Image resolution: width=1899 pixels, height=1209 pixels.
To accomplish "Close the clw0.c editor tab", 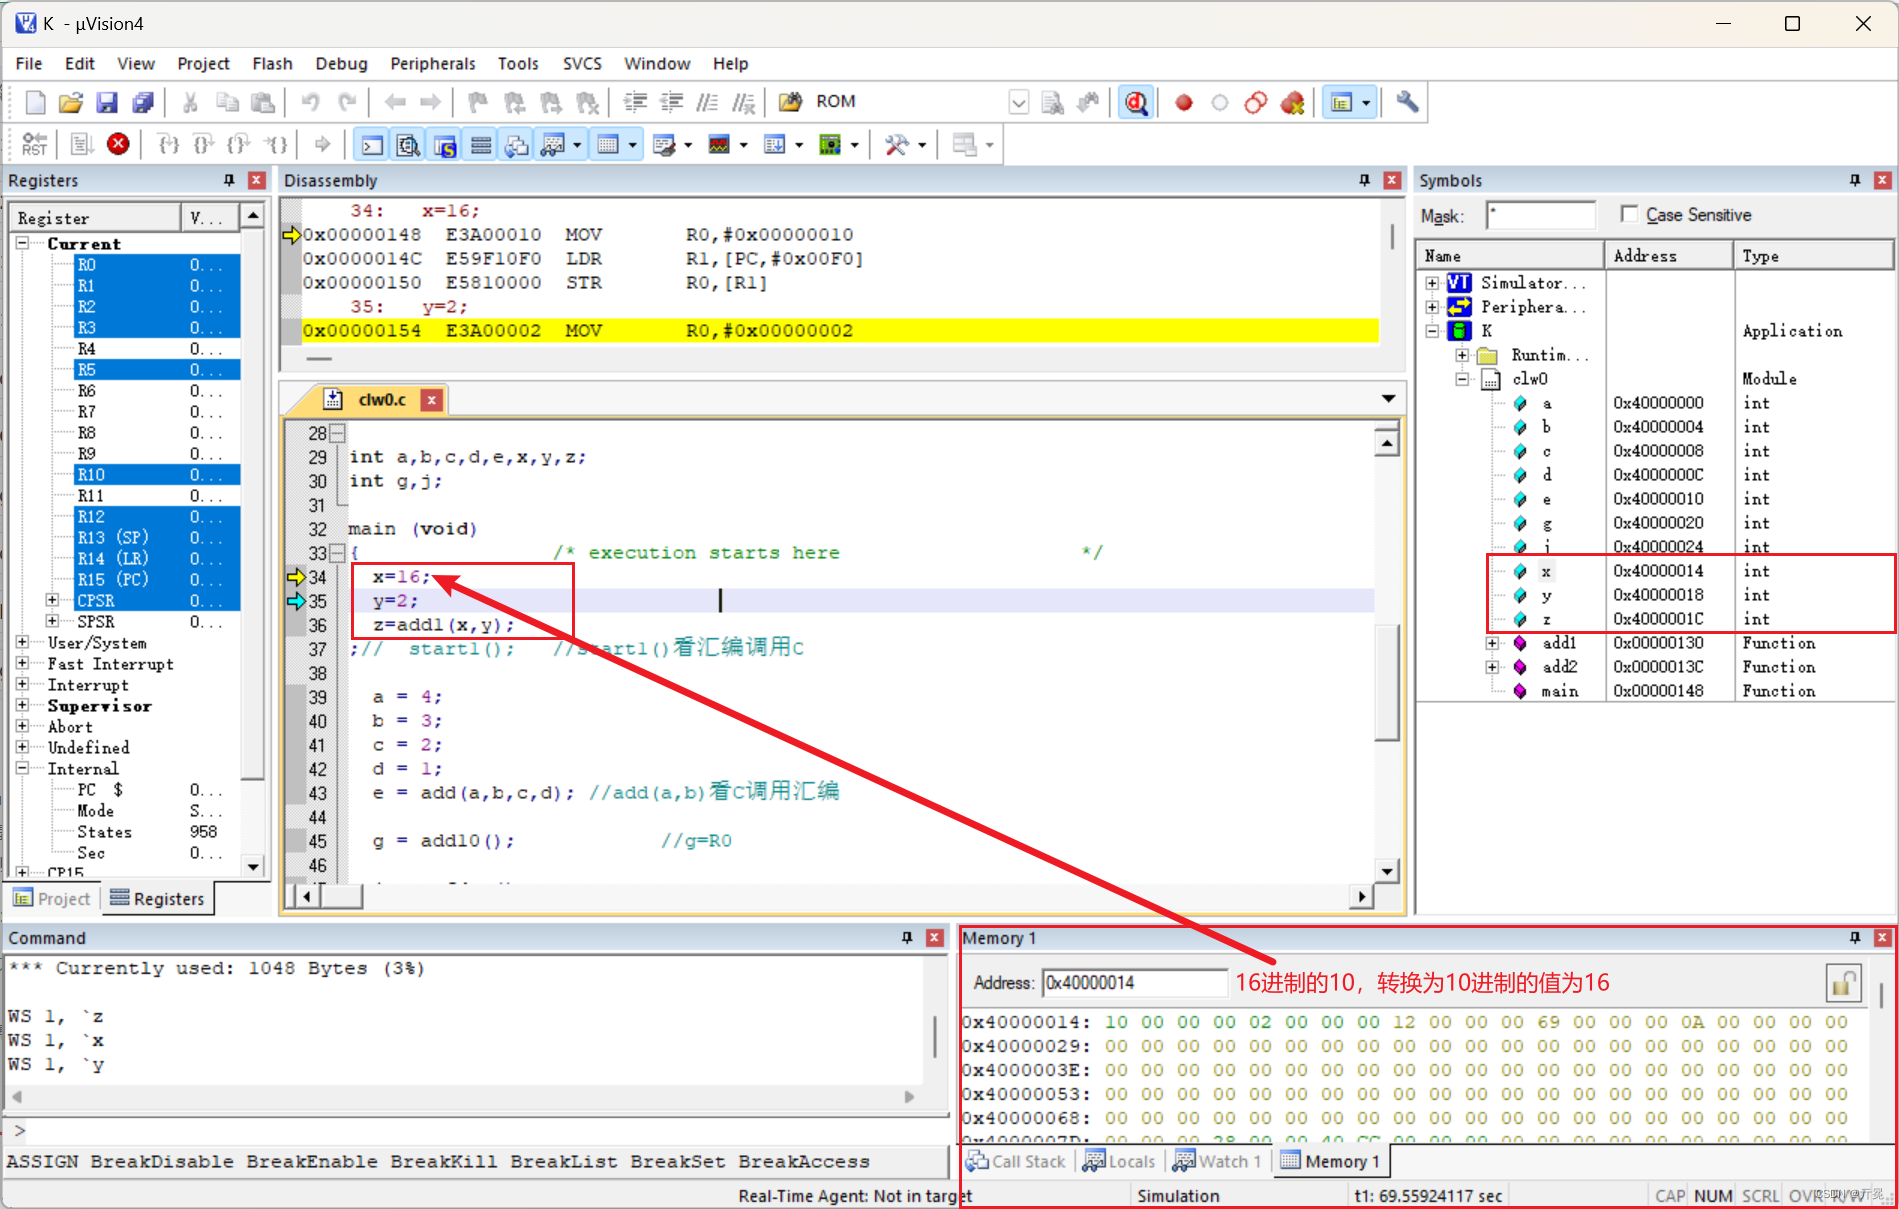I will (x=431, y=400).
